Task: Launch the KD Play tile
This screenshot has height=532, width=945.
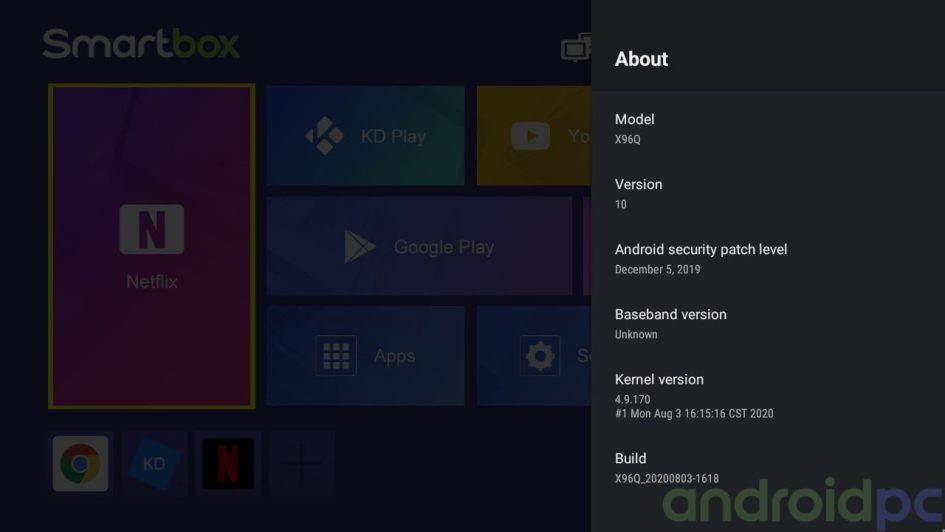Action: (x=365, y=136)
